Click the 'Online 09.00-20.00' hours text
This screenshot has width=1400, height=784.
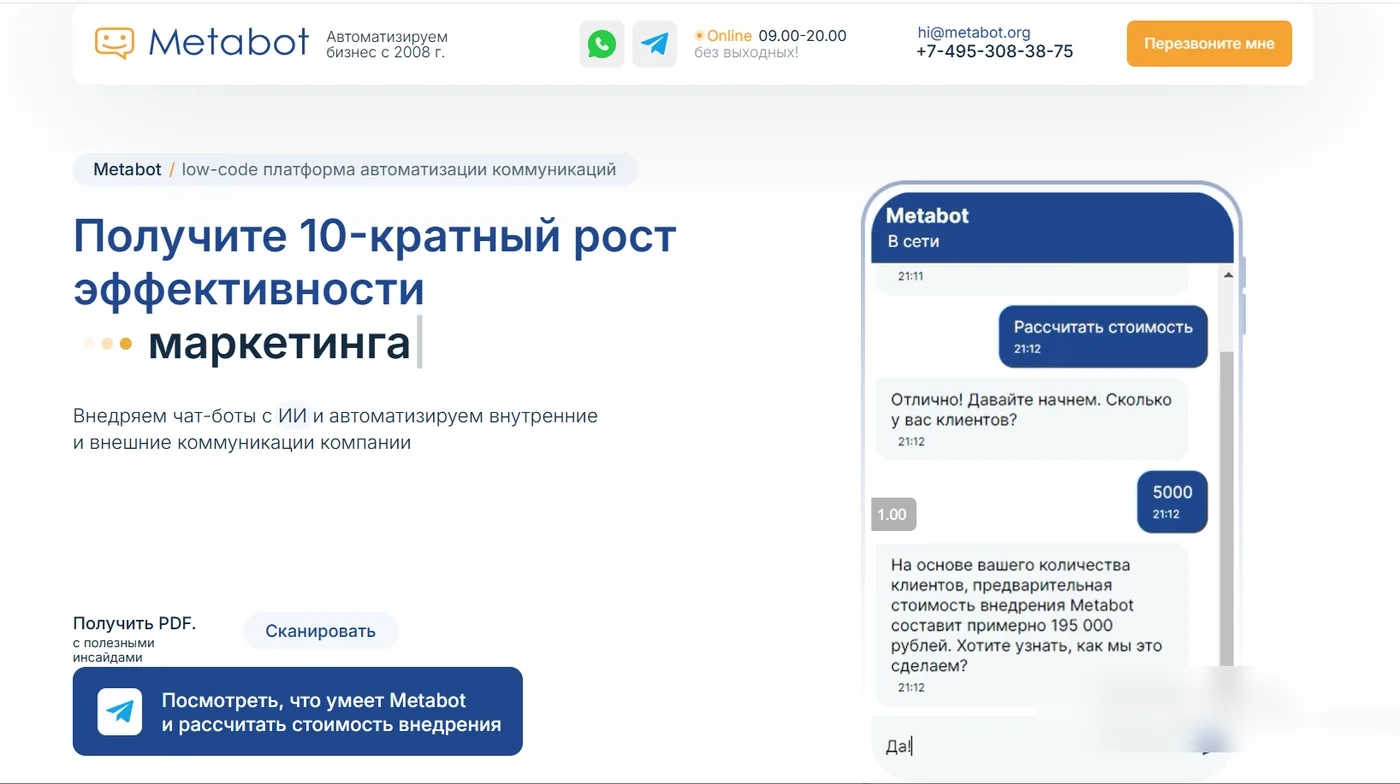pyautogui.click(x=770, y=36)
